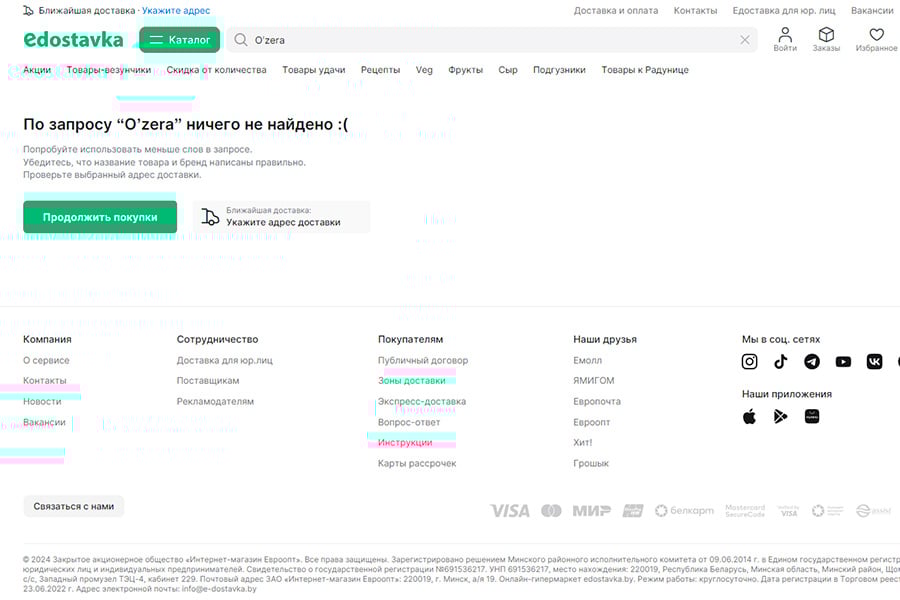Viewport: 900px width, 600px height.
Task: Open Instagram social icon
Action: [x=749, y=361]
